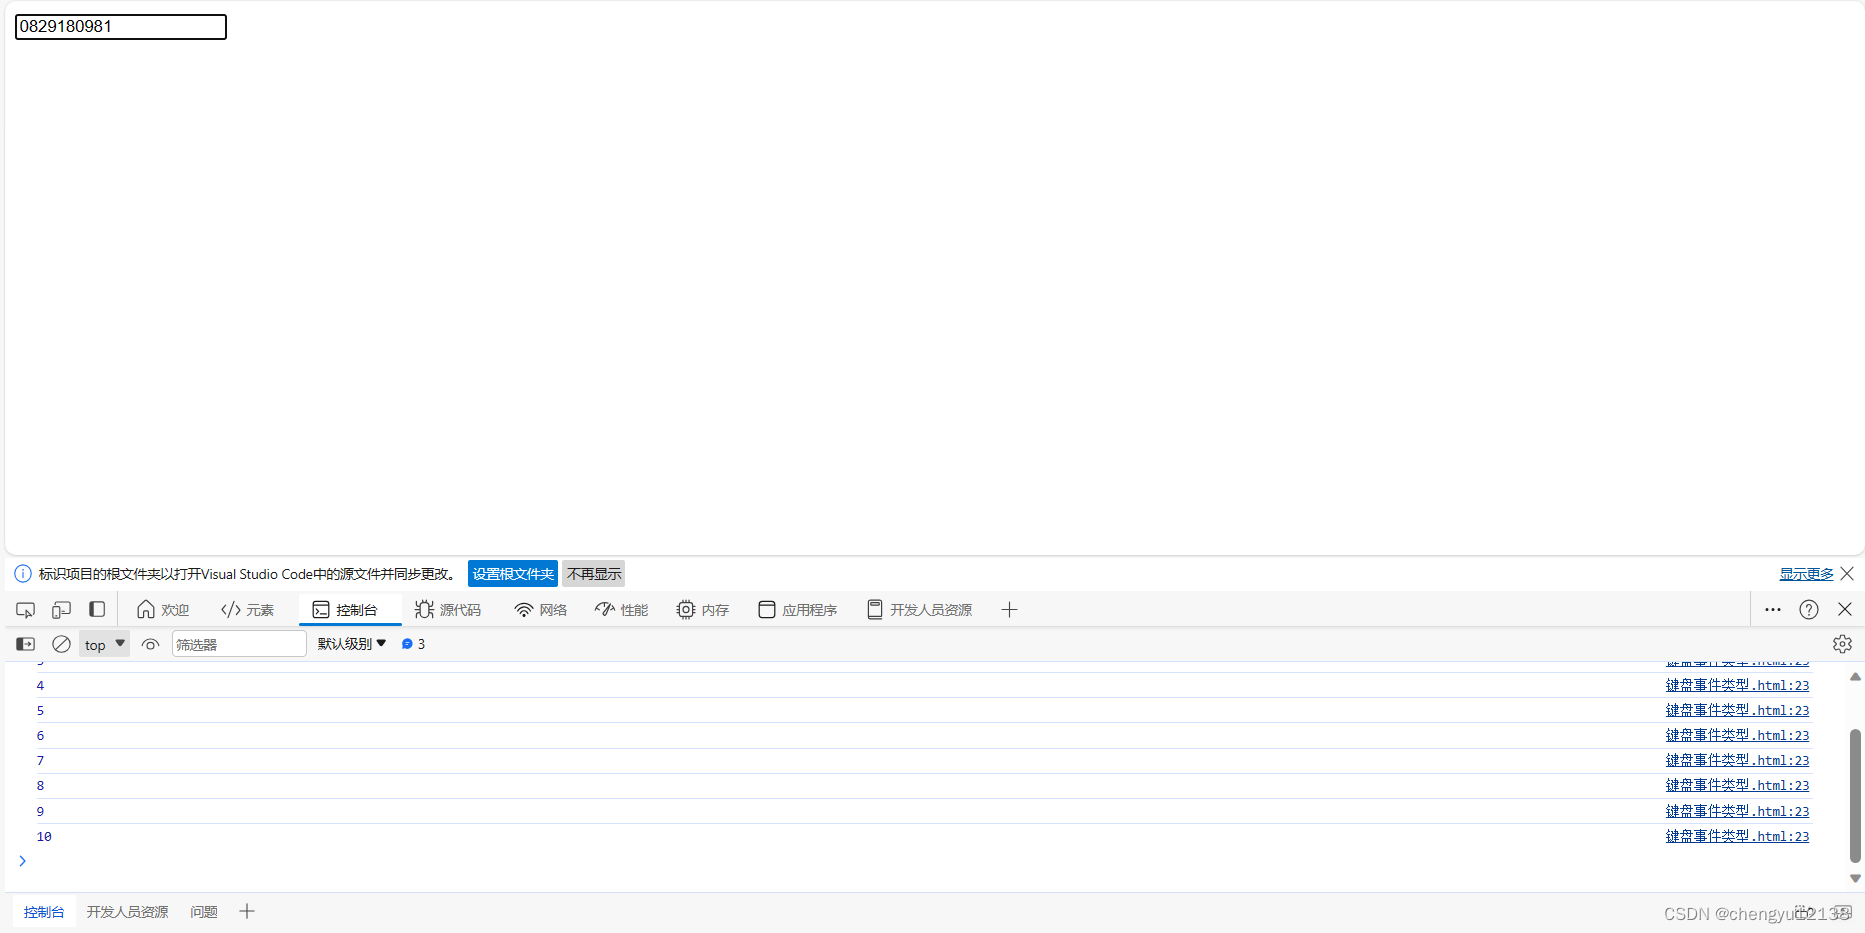Viewport: 1865px width, 933px height.
Task: Click the info icon in the root folder banner
Action: [x=22, y=573]
